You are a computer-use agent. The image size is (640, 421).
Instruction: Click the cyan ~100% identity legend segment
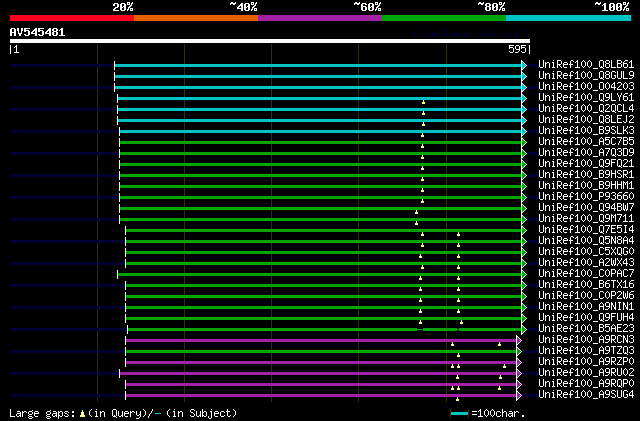point(569,18)
